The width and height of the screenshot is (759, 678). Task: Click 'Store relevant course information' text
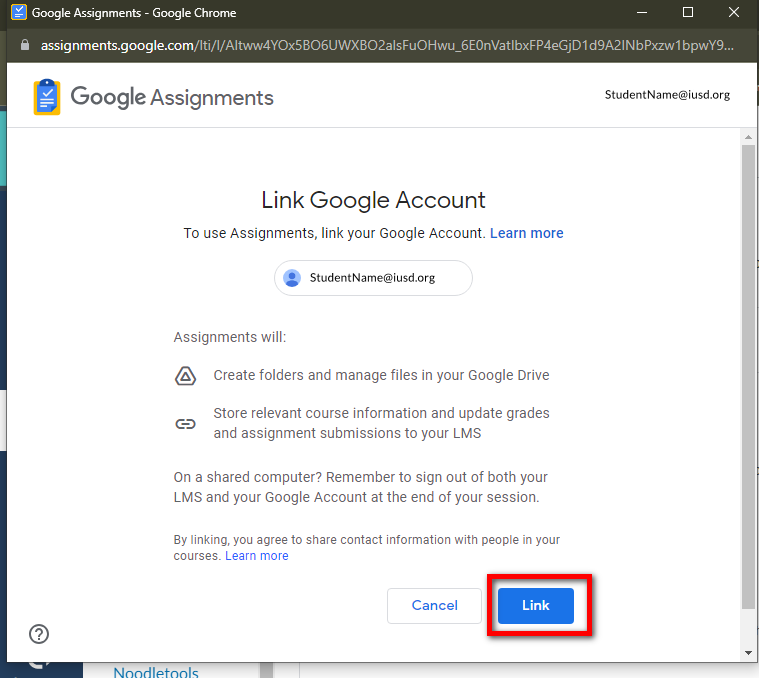[381, 423]
